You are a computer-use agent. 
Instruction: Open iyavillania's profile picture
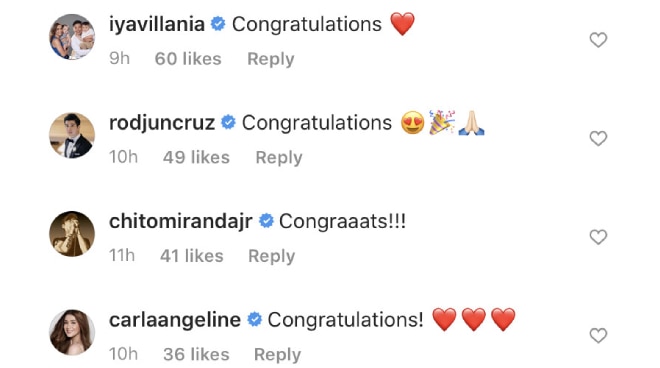point(72,37)
